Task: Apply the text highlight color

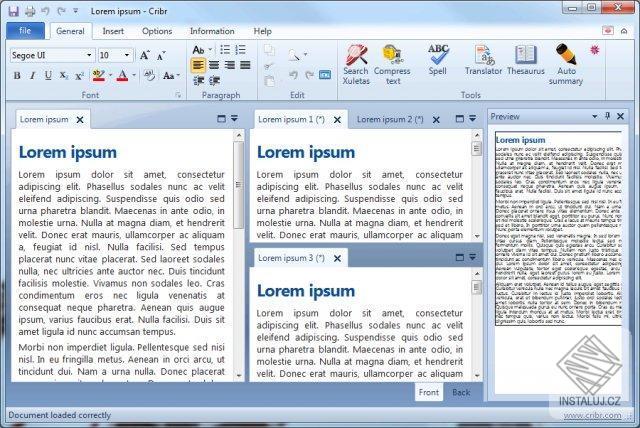Action: pyautogui.click(x=98, y=75)
